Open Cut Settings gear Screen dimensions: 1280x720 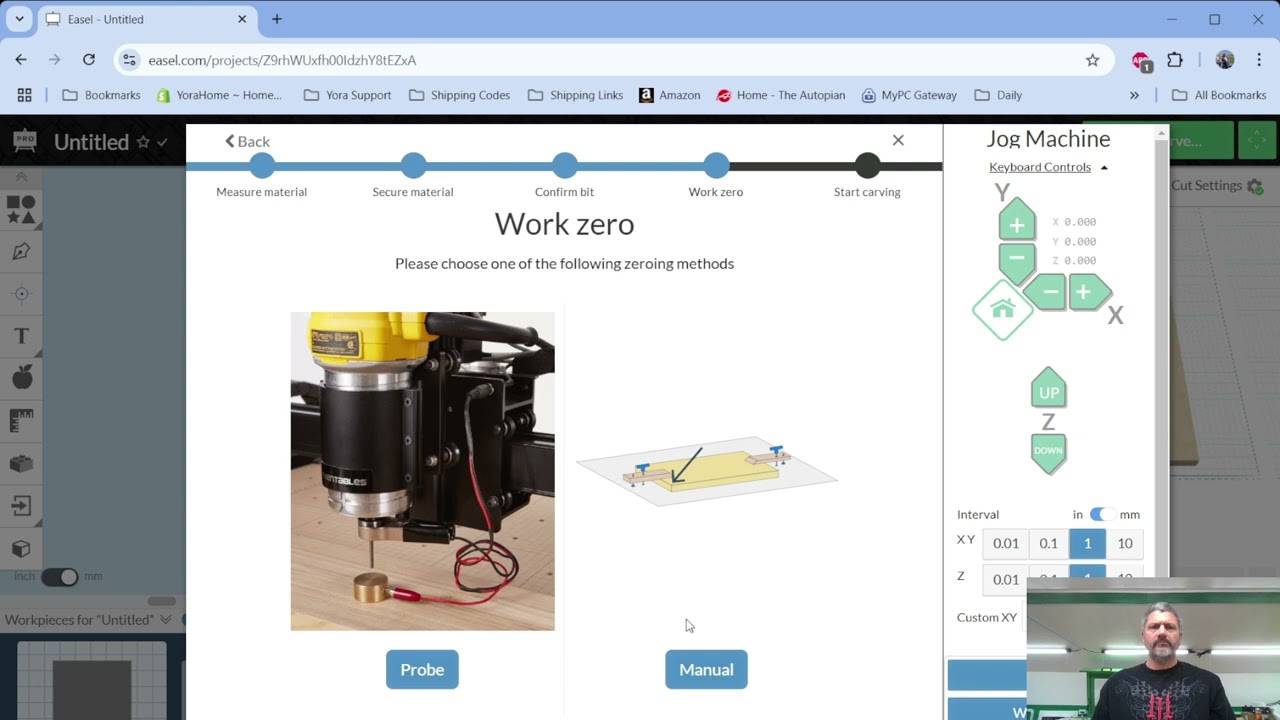pos(1255,186)
